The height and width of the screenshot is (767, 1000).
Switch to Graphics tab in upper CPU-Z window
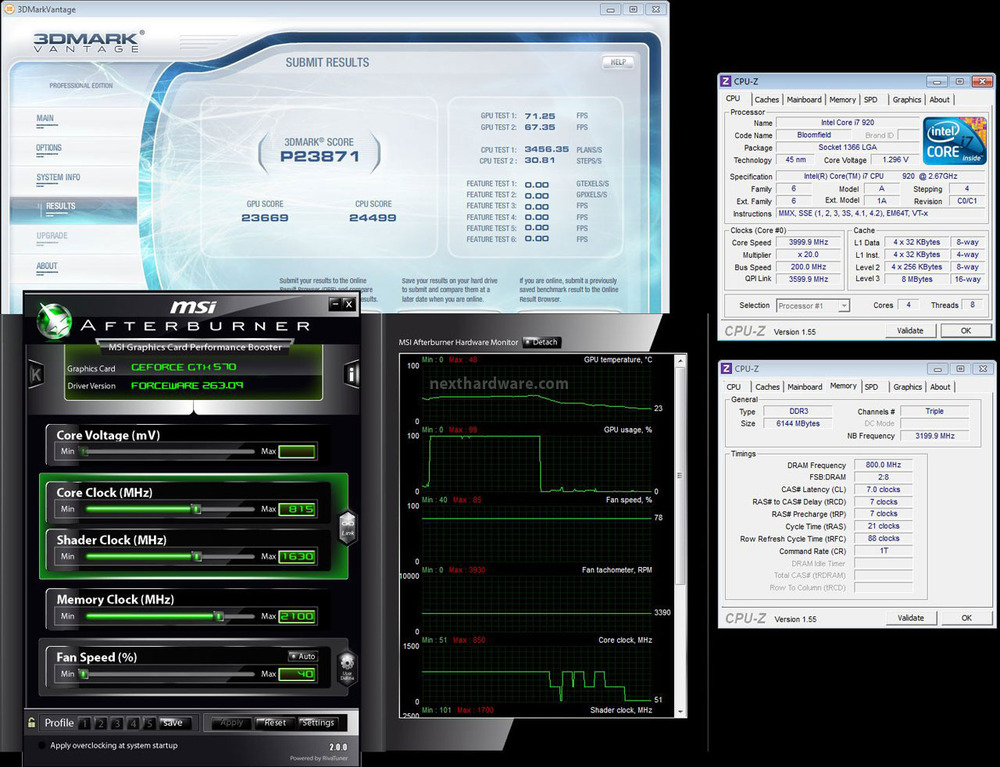[906, 99]
